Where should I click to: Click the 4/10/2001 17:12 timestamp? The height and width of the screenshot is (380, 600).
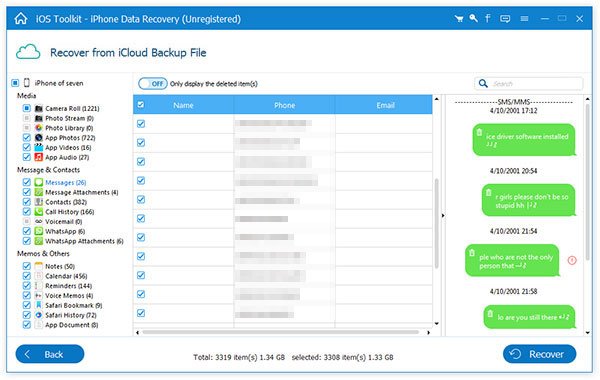pos(514,111)
